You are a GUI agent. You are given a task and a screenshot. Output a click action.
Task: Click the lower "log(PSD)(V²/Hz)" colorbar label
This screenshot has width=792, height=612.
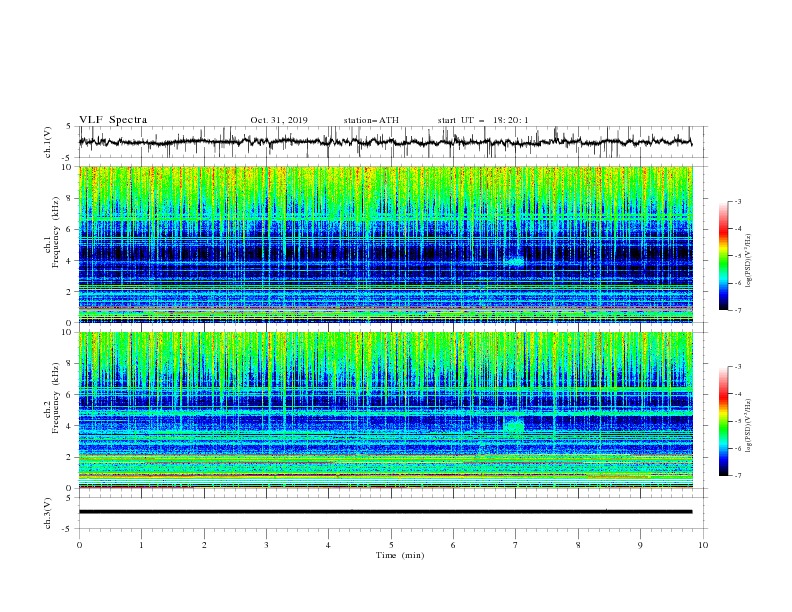tap(748, 426)
